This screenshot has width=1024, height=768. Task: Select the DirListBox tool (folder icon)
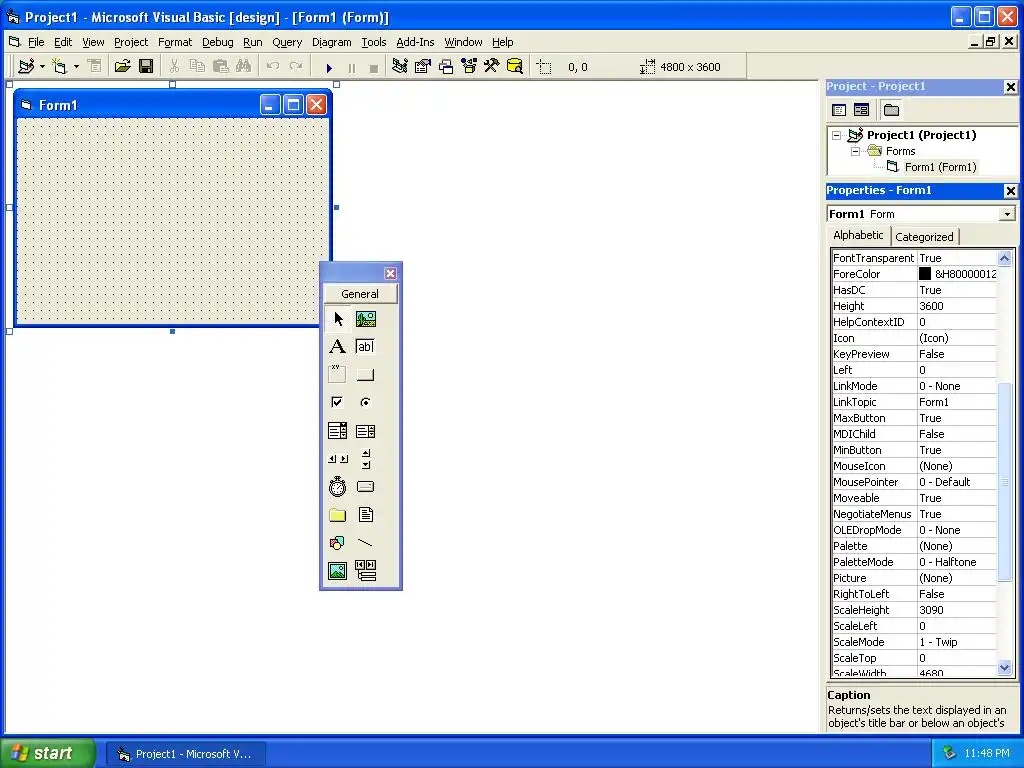338,515
